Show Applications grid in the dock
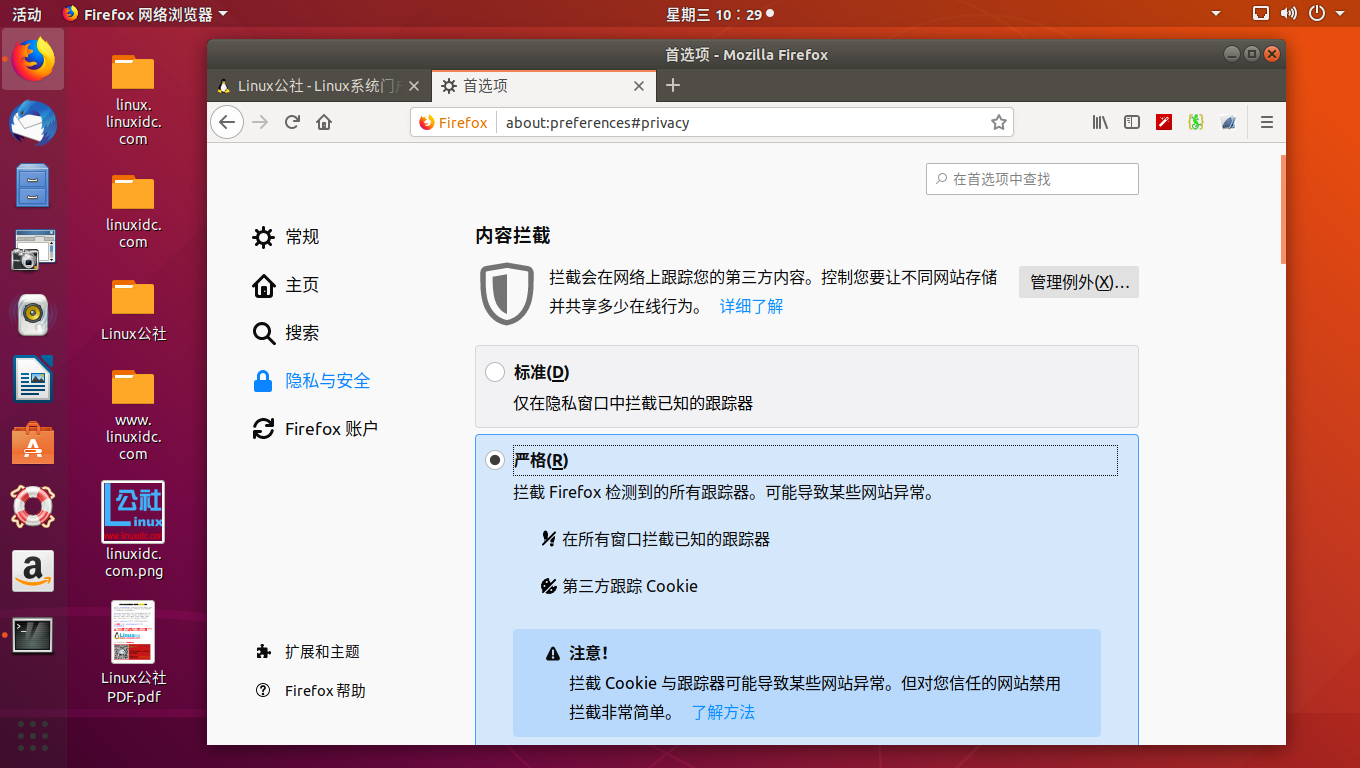Viewport: 1360px width, 768px height. coord(34,735)
